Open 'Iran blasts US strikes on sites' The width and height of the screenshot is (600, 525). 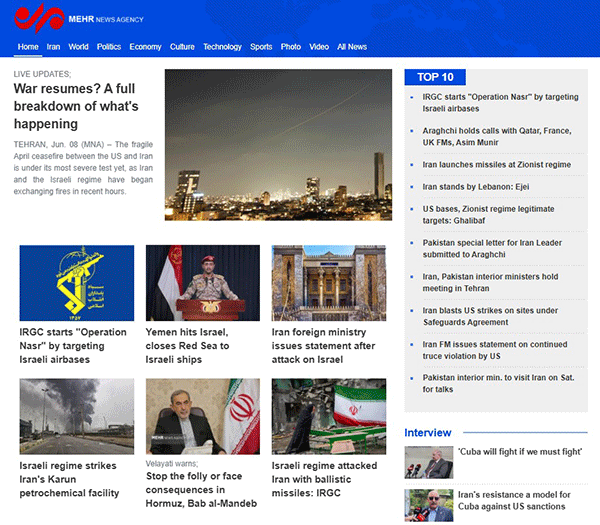pyautogui.click(x=490, y=316)
